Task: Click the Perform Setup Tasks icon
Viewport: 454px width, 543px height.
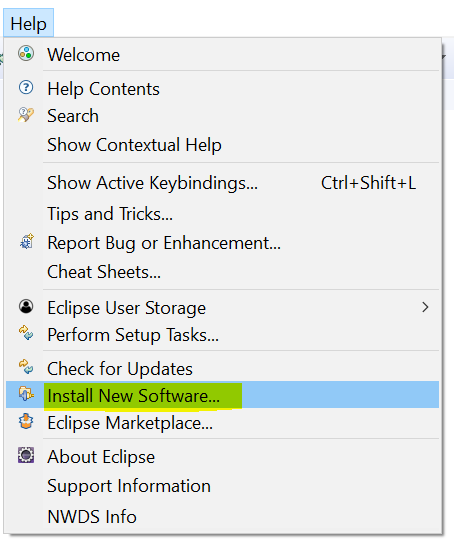Action: click(x=26, y=333)
